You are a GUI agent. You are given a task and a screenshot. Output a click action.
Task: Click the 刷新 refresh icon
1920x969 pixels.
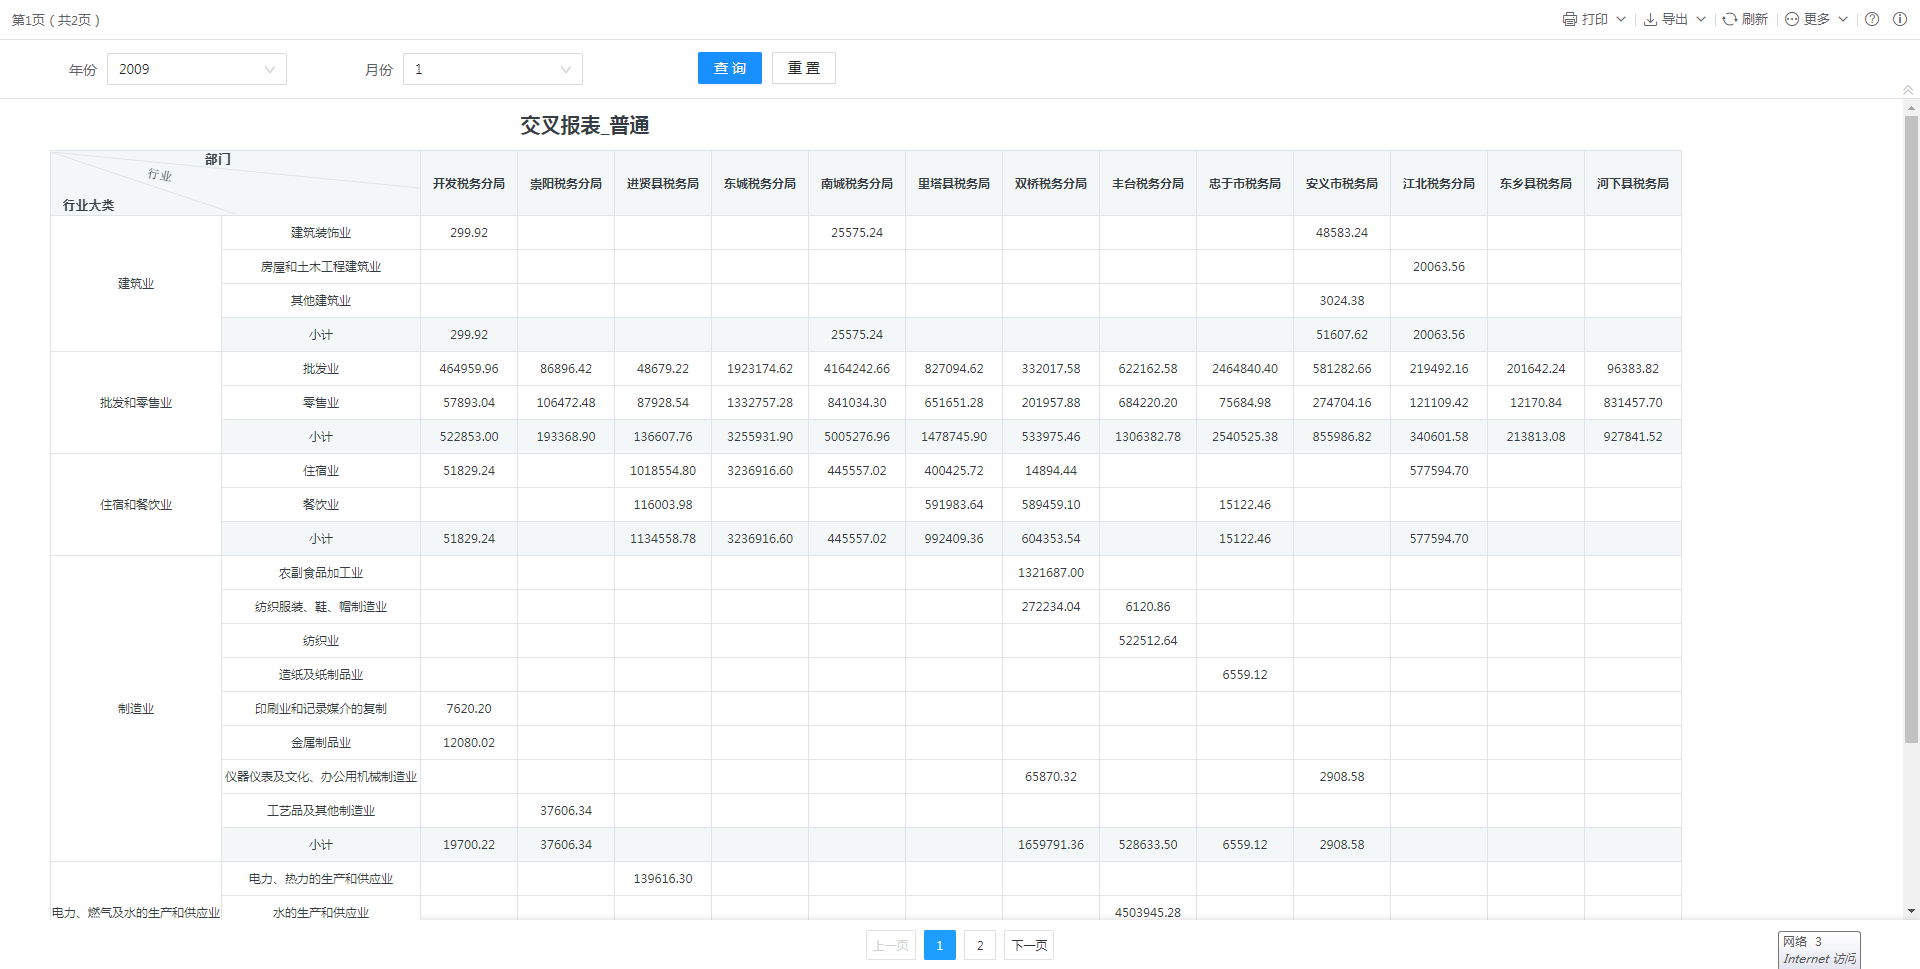pos(1729,19)
